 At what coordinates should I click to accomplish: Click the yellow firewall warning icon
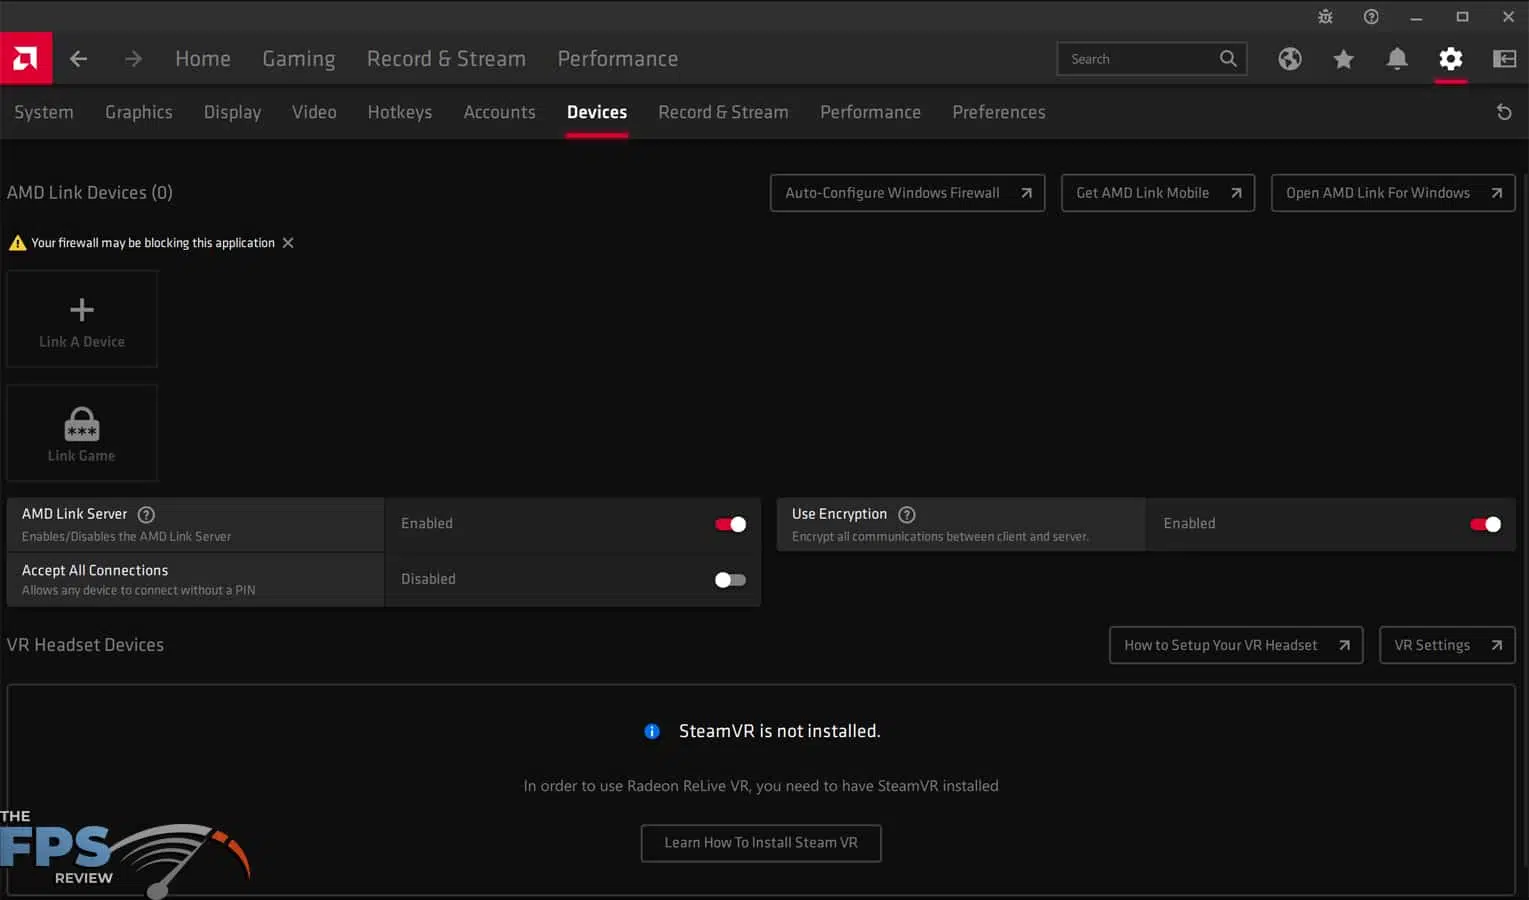[17, 243]
